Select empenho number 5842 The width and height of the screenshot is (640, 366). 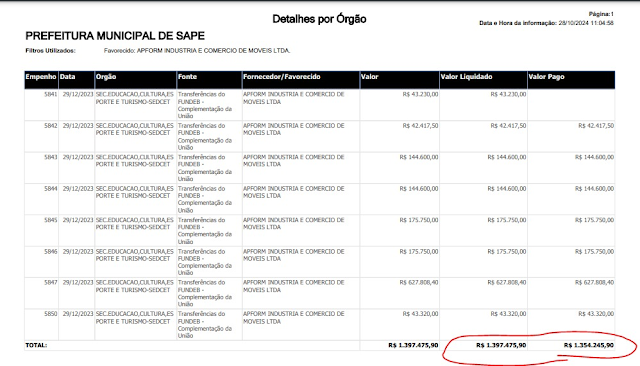click(51, 126)
